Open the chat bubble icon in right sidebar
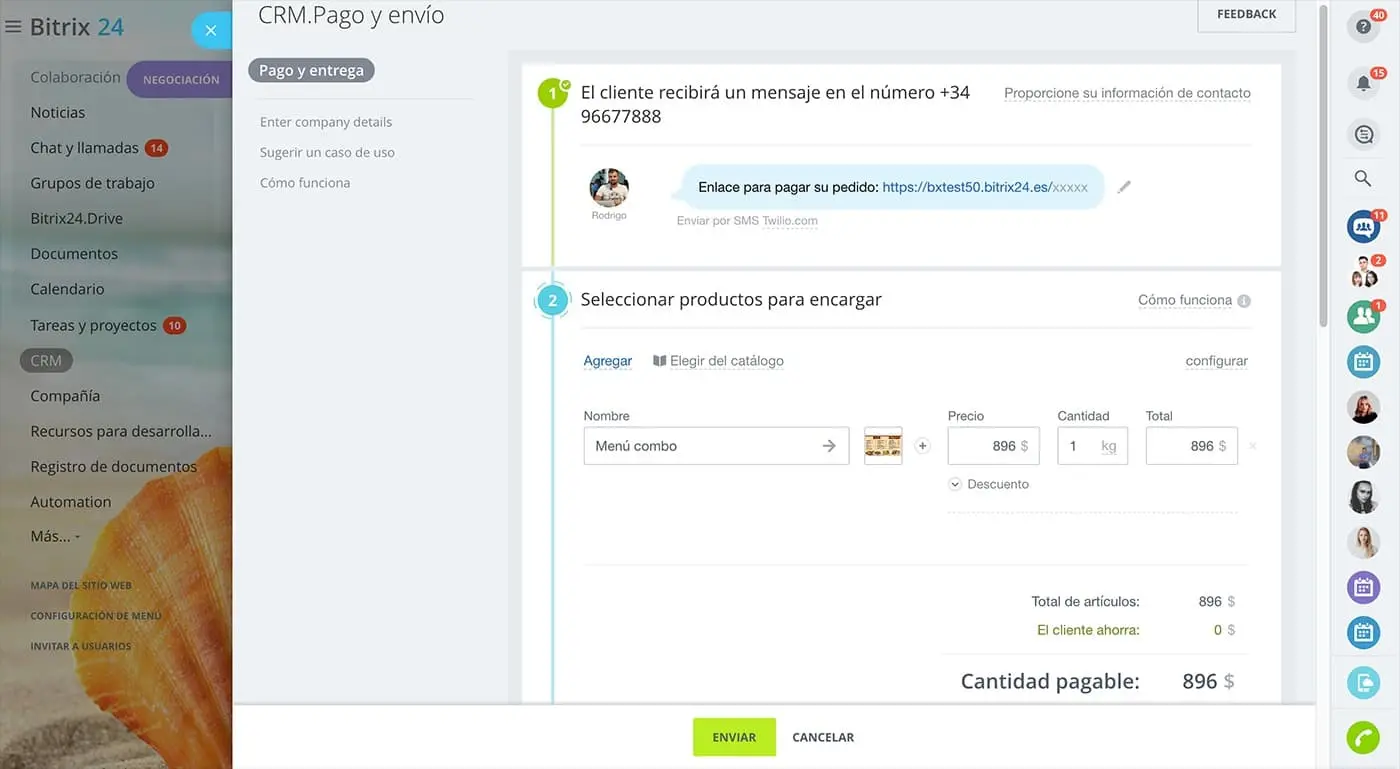 [x=1362, y=134]
